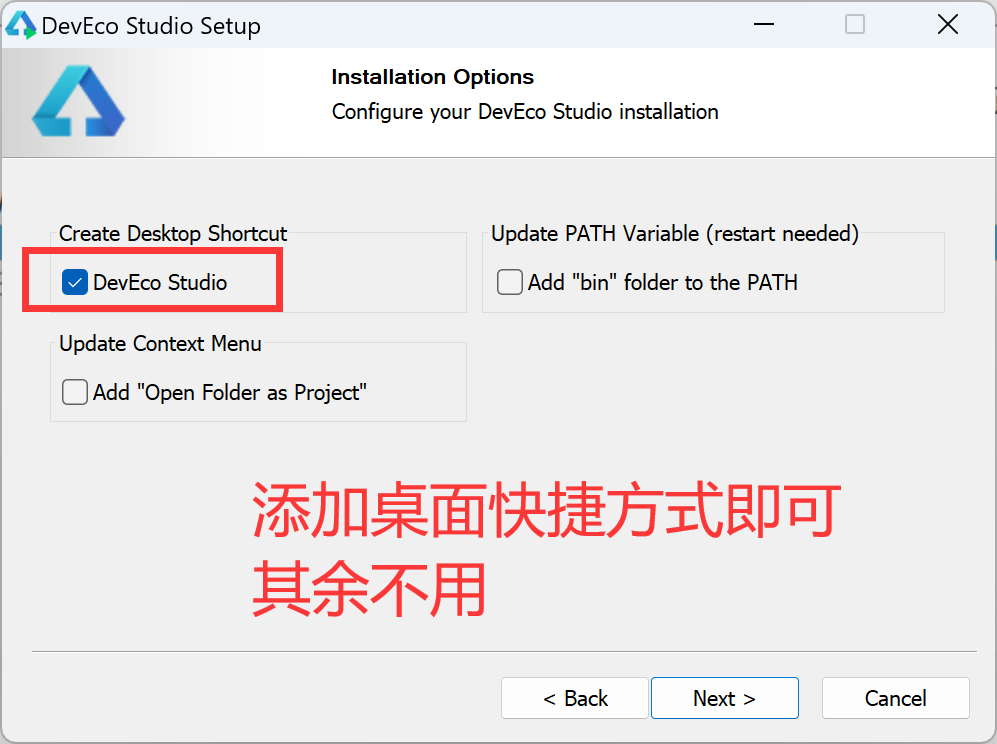Click the DevEco Studio title bar logo
997x744 pixels.
tap(21, 25)
